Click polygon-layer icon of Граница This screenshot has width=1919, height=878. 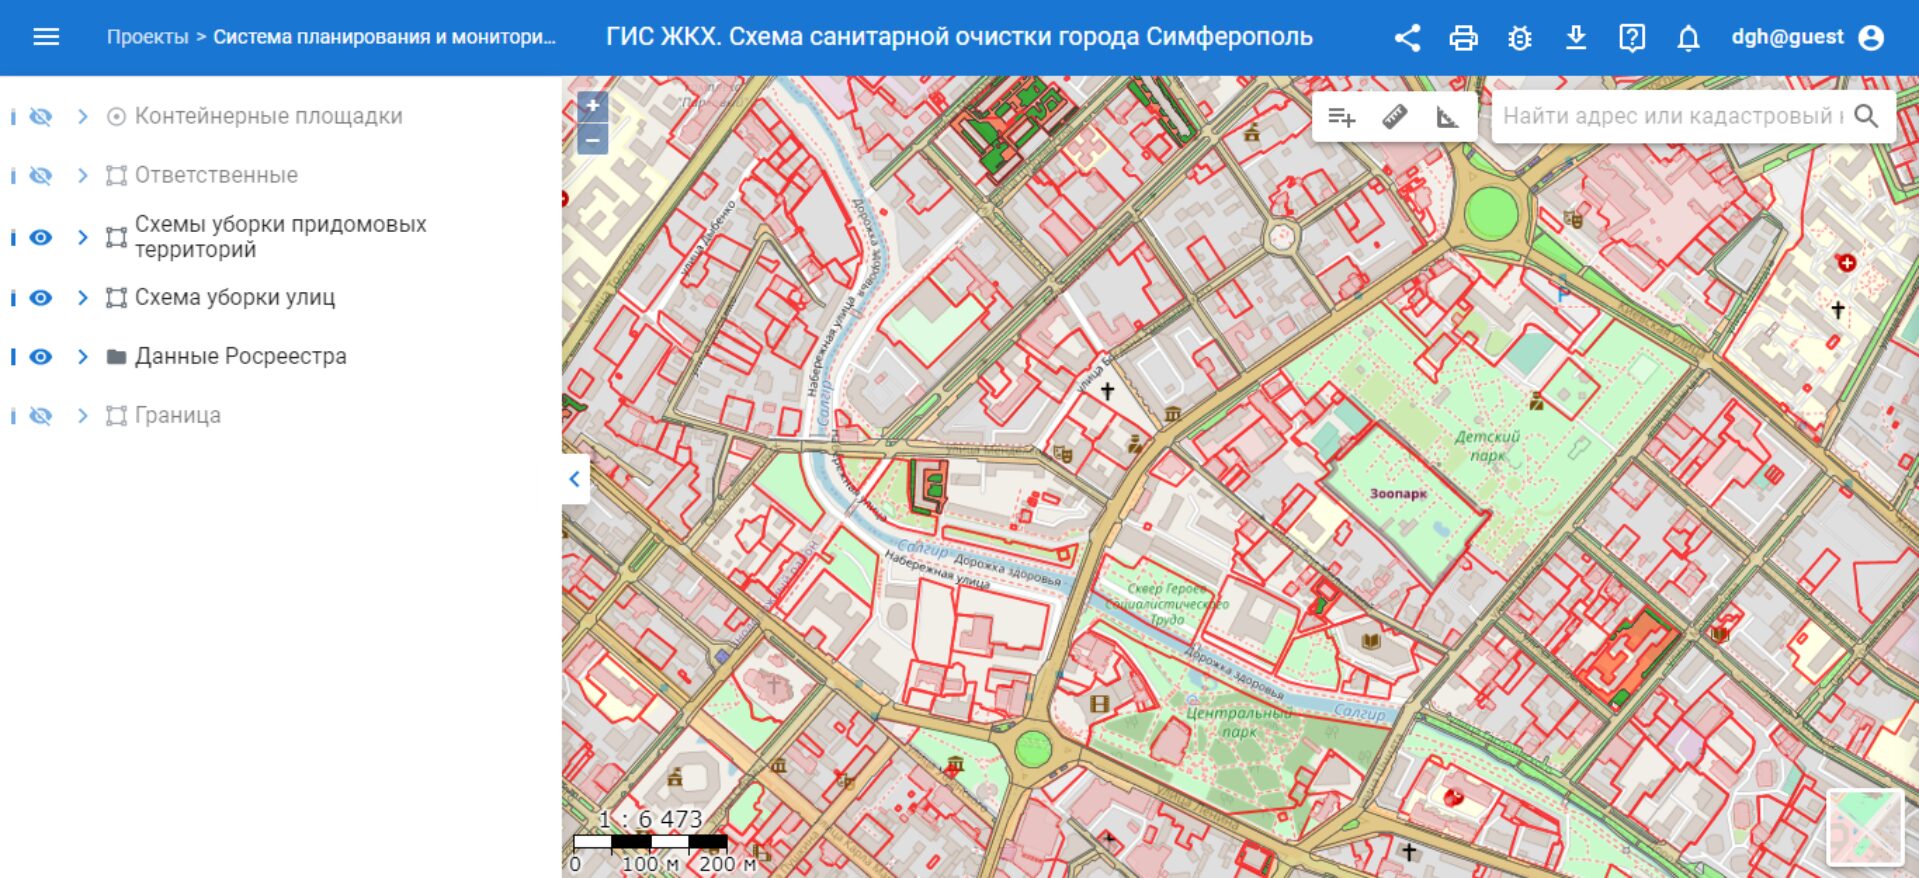point(116,415)
